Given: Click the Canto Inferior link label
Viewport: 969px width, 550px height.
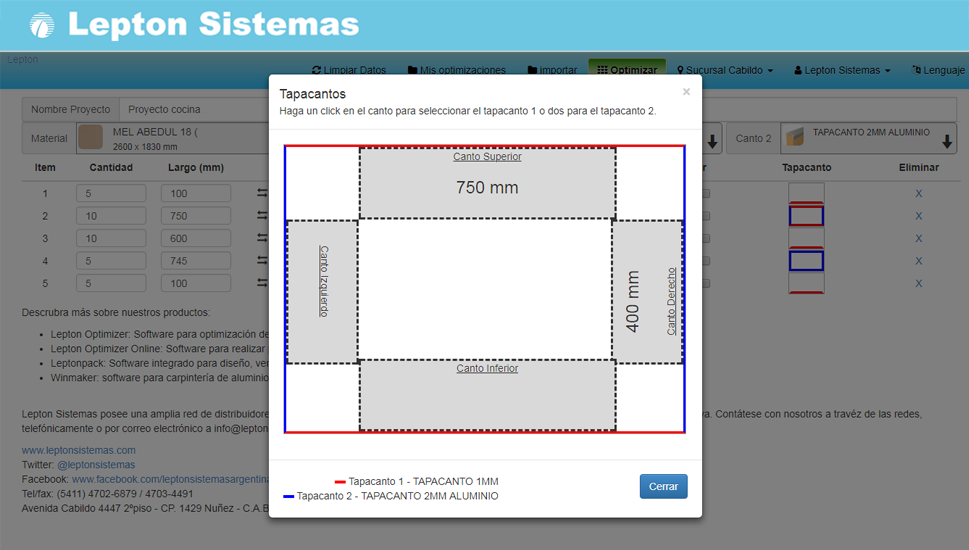Looking at the screenshot, I should (487, 368).
